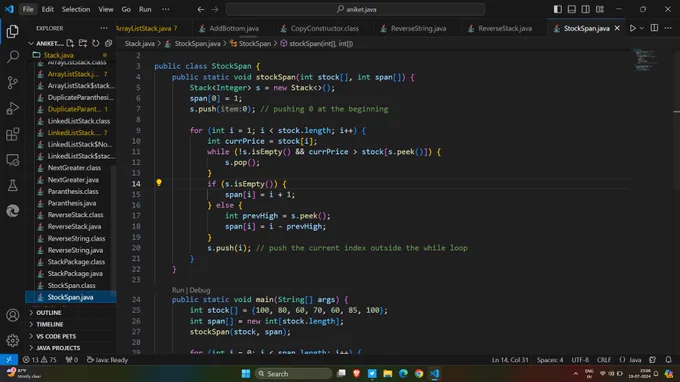The height and width of the screenshot is (382, 680).
Task: Click Ln 14, Col 31 cursor position
Action: (x=510, y=359)
